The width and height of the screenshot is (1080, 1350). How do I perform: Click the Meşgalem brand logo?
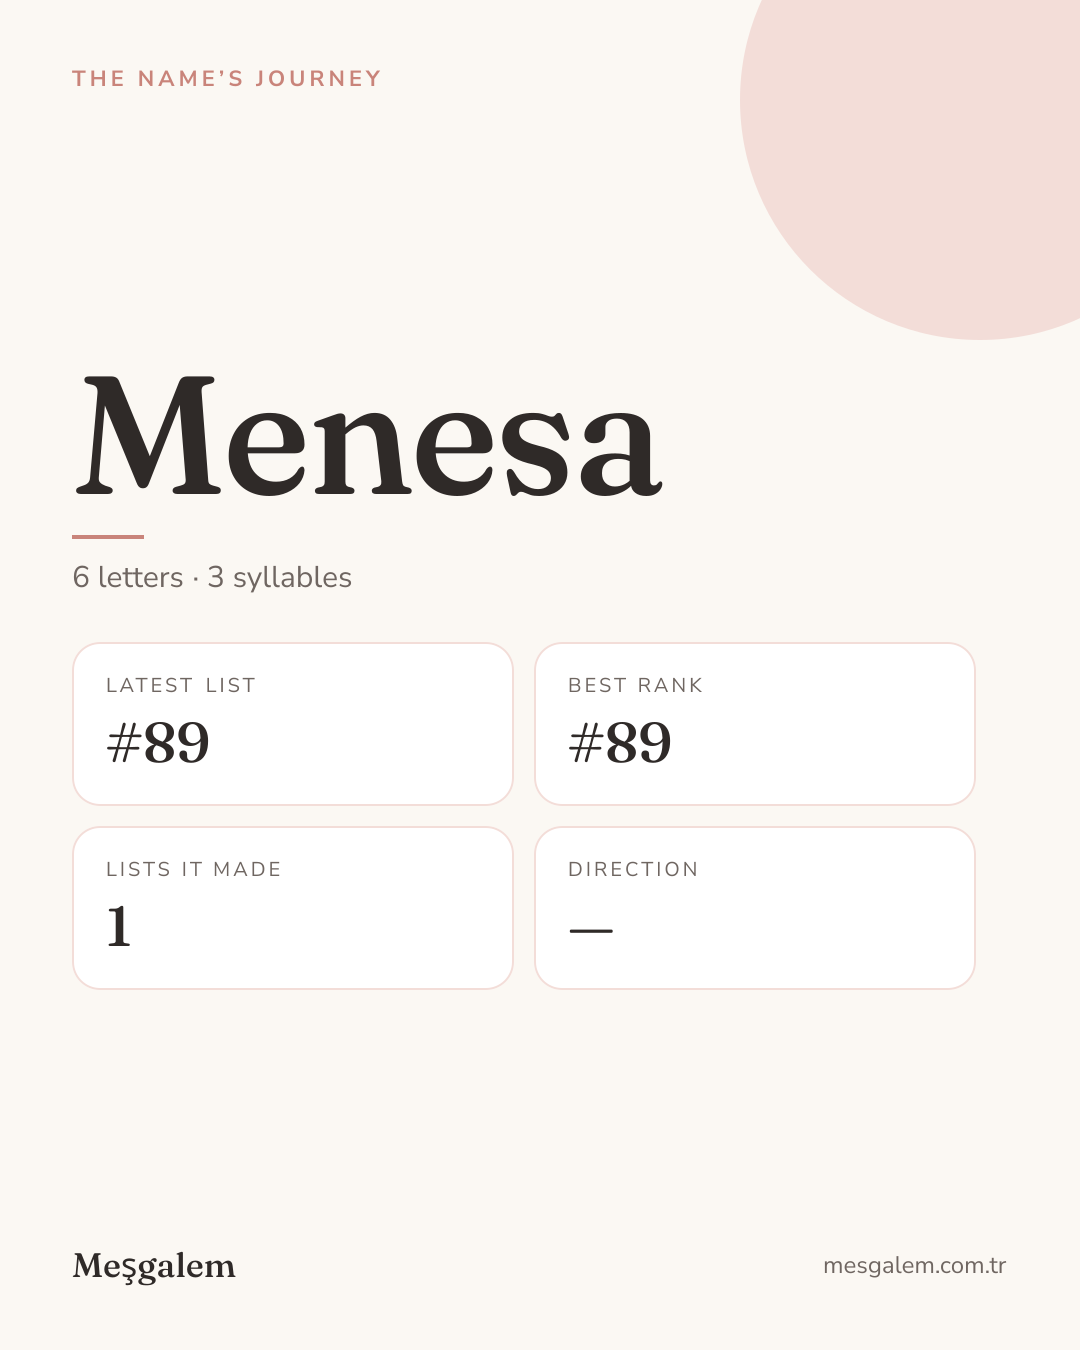[154, 1266]
